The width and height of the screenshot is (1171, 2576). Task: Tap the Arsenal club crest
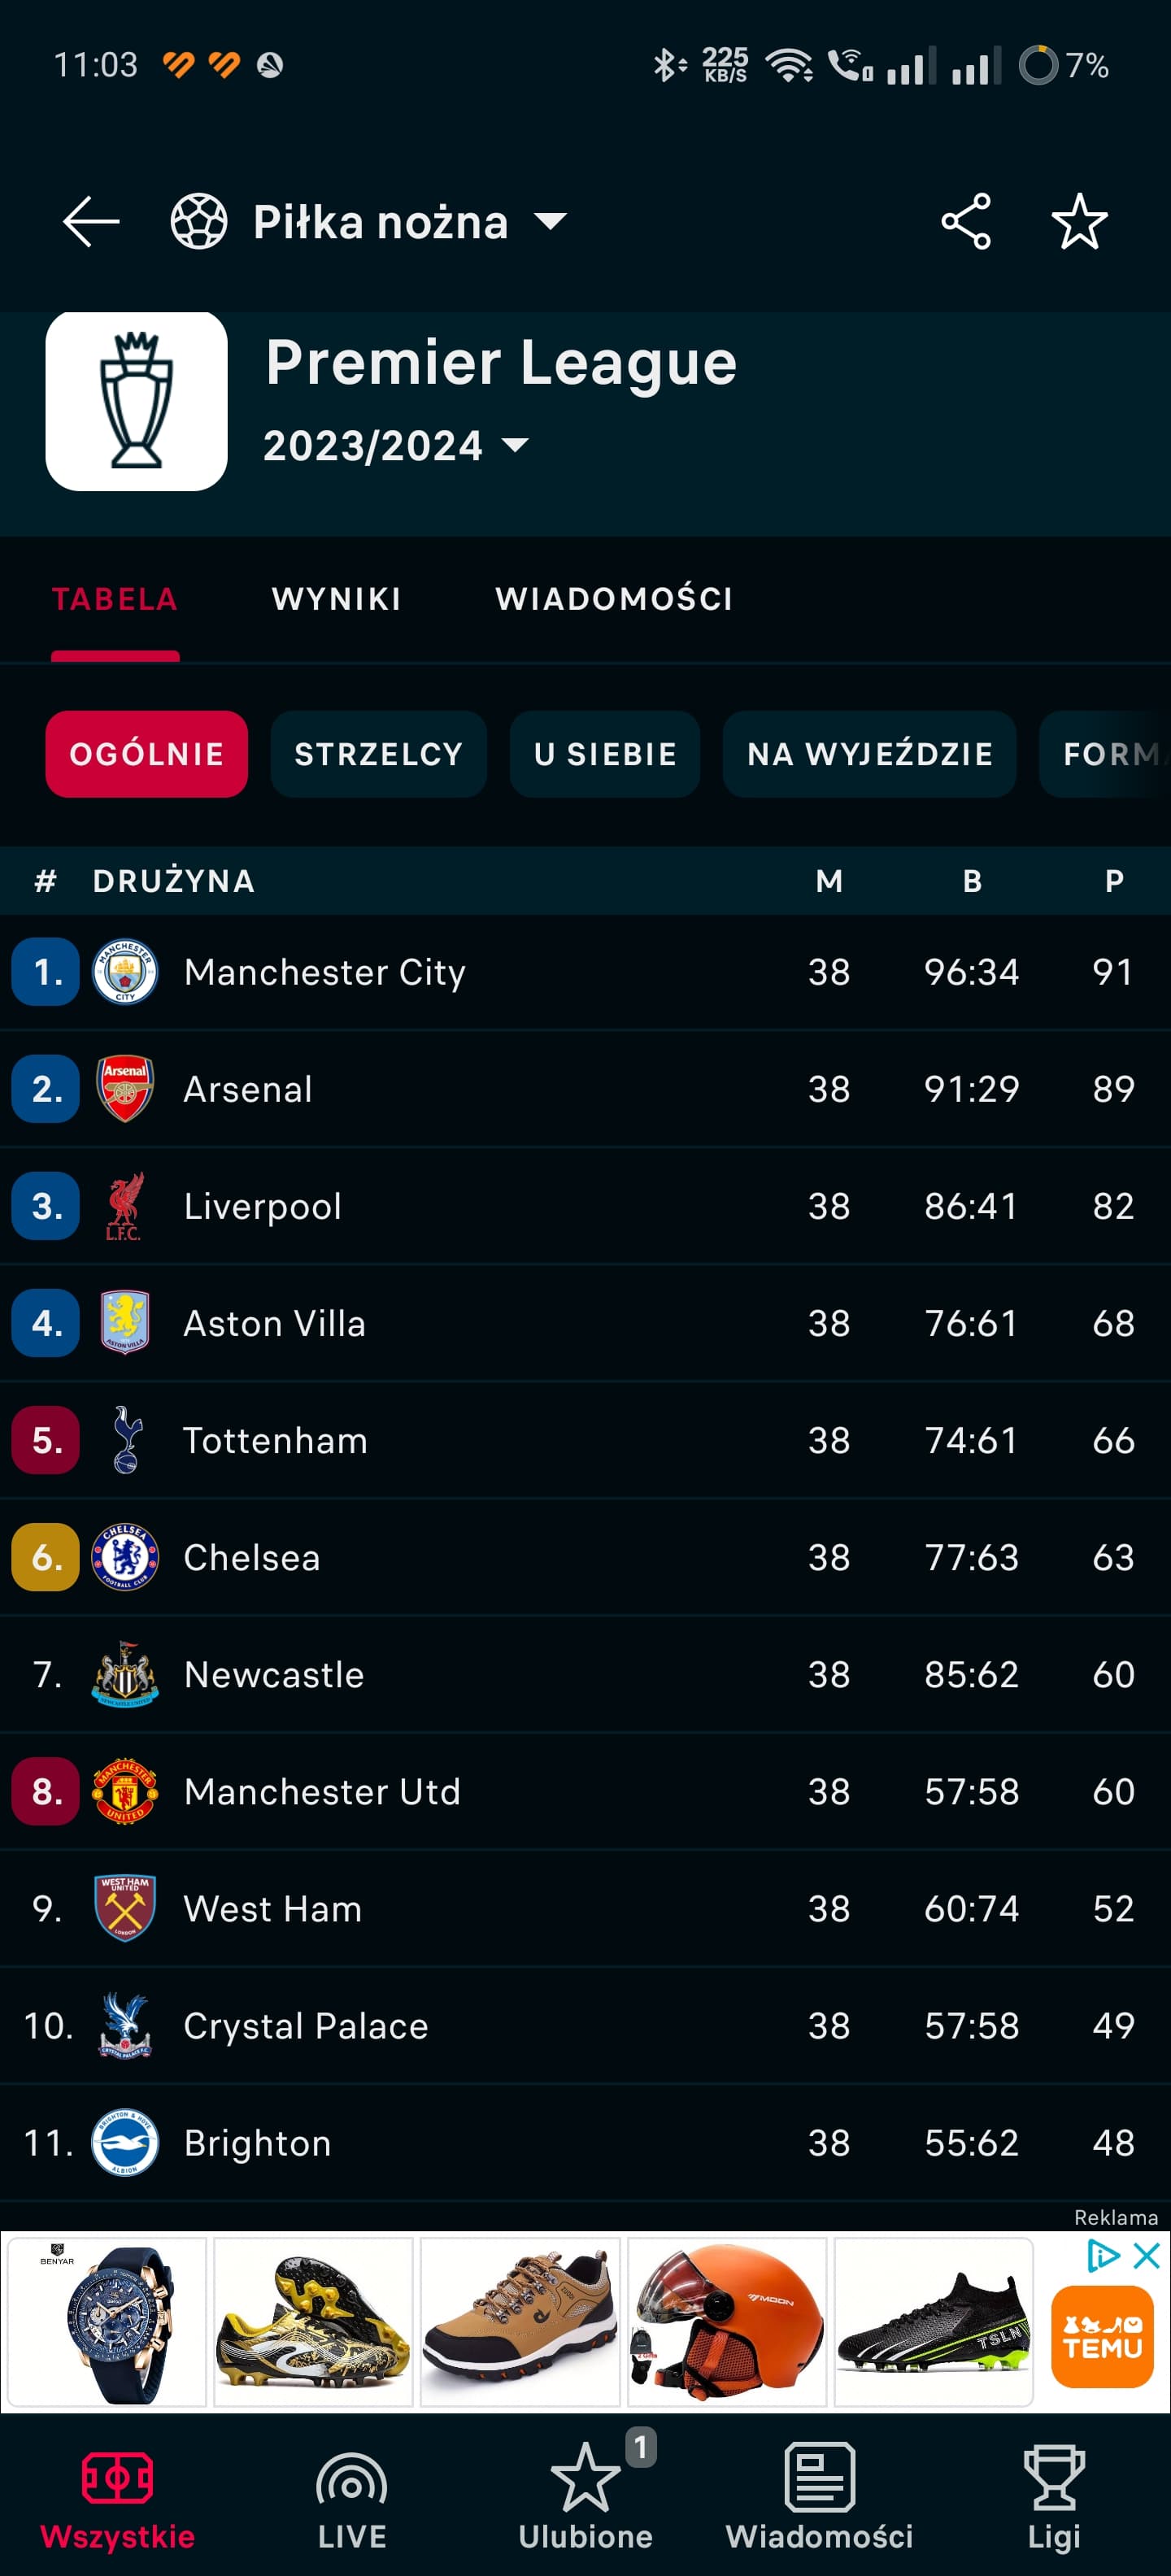coord(125,1089)
